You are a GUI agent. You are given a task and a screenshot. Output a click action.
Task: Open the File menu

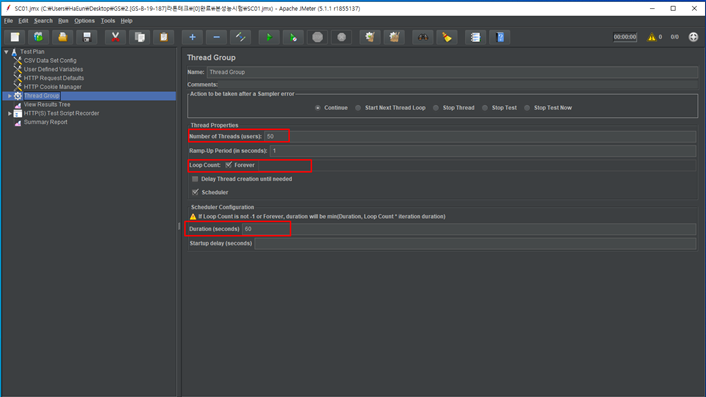point(8,21)
